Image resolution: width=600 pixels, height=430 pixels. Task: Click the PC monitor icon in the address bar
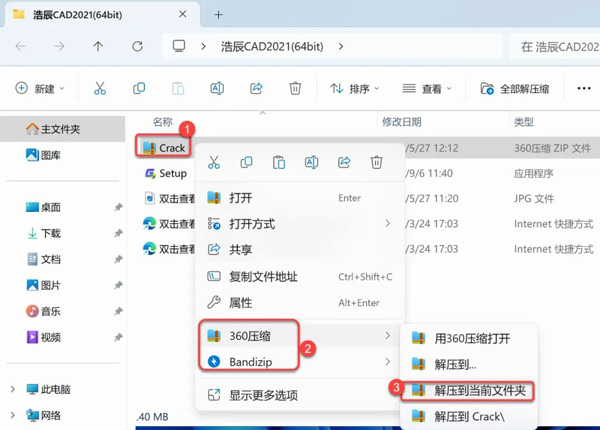(179, 46)
